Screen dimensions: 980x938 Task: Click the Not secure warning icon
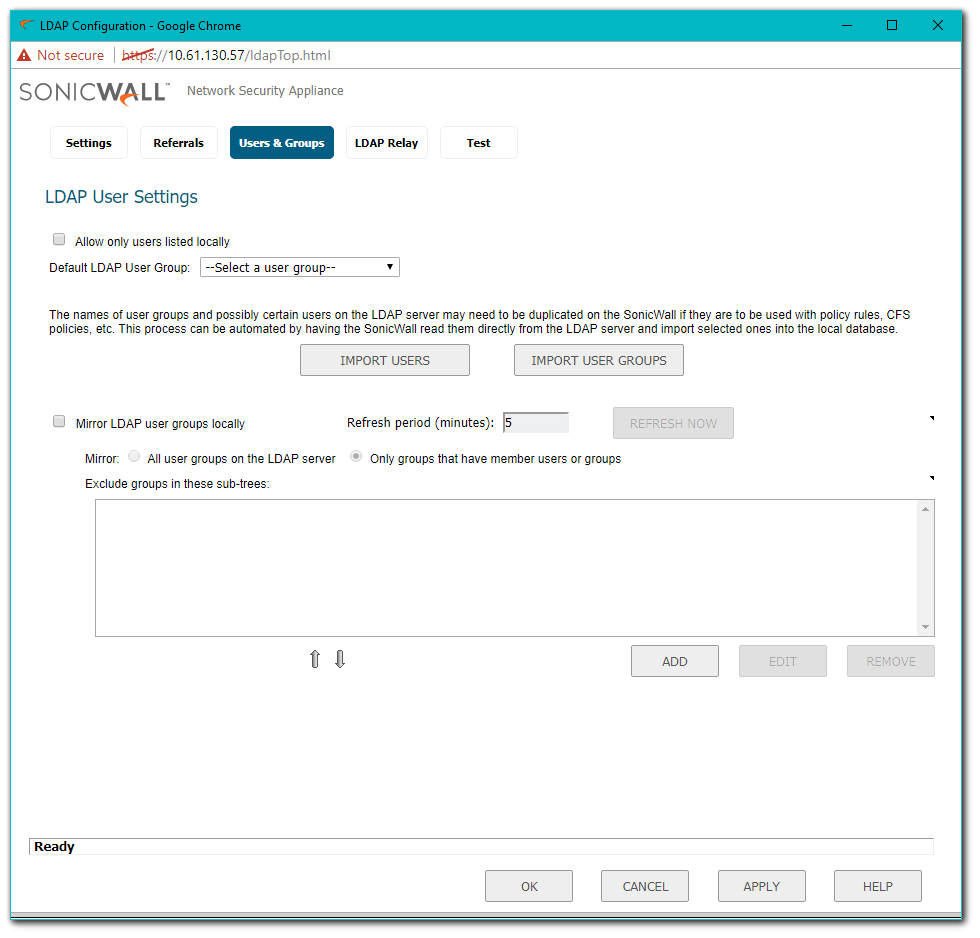point(25,56)
